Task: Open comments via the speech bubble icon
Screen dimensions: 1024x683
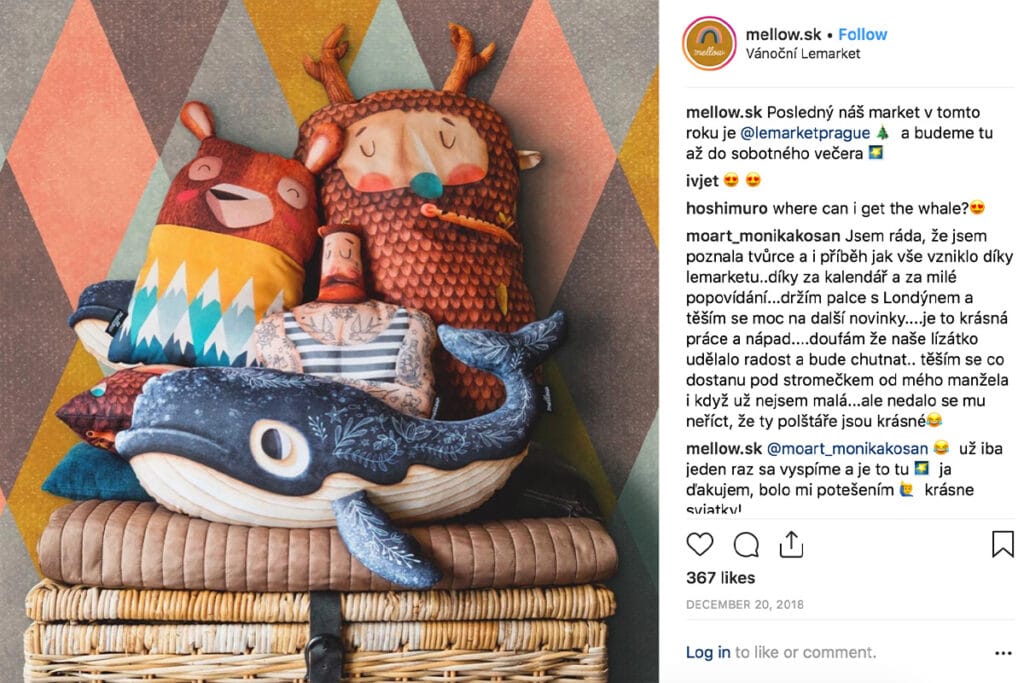Action: click(x=746, y=545)
